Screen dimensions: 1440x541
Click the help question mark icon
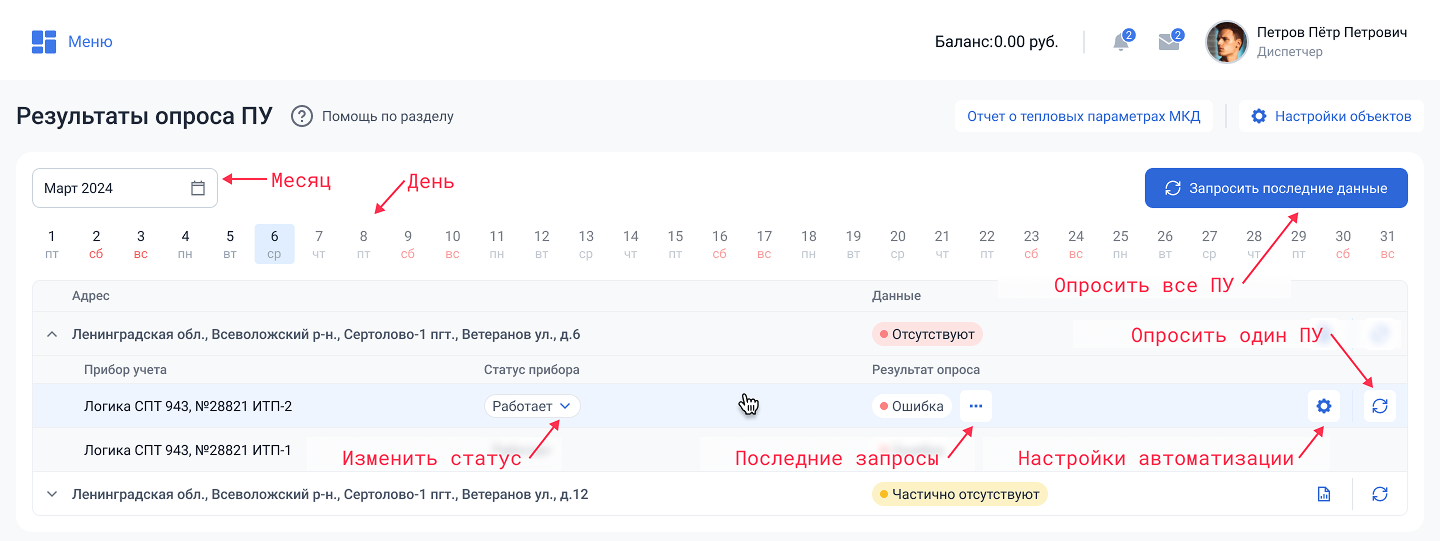302,116
